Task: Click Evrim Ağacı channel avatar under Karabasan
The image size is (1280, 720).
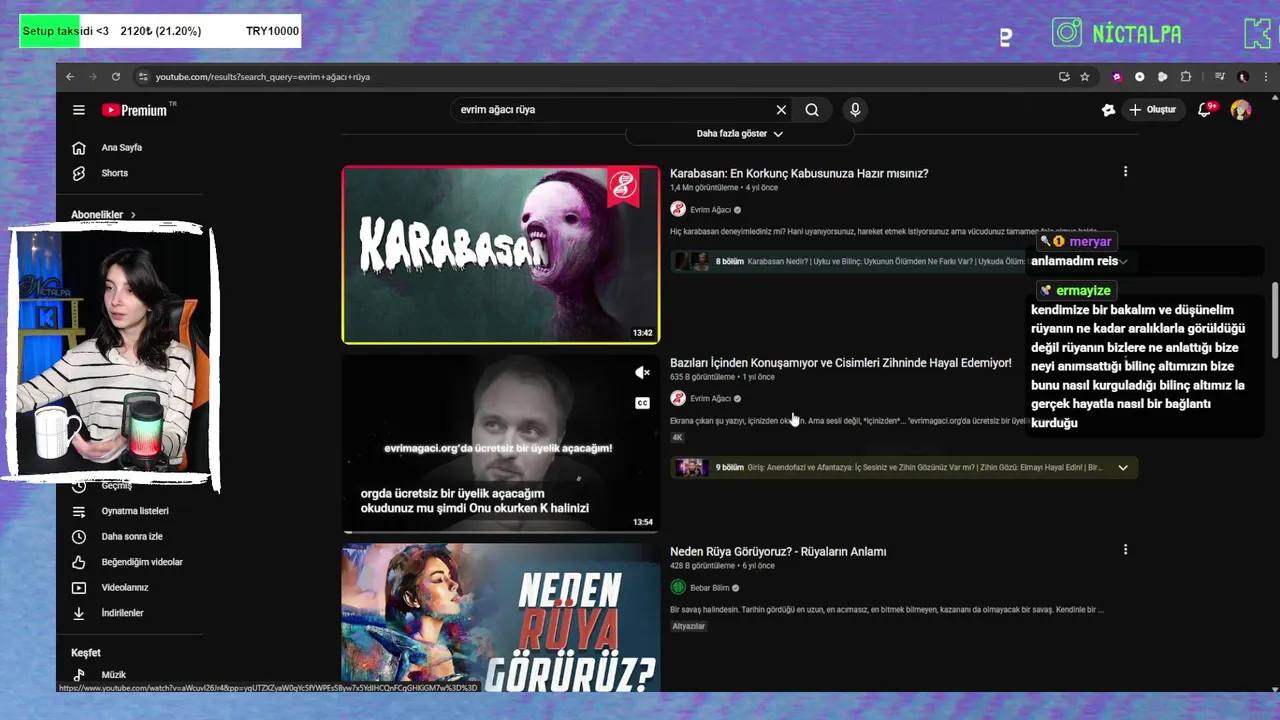Action: coord(678,210)
